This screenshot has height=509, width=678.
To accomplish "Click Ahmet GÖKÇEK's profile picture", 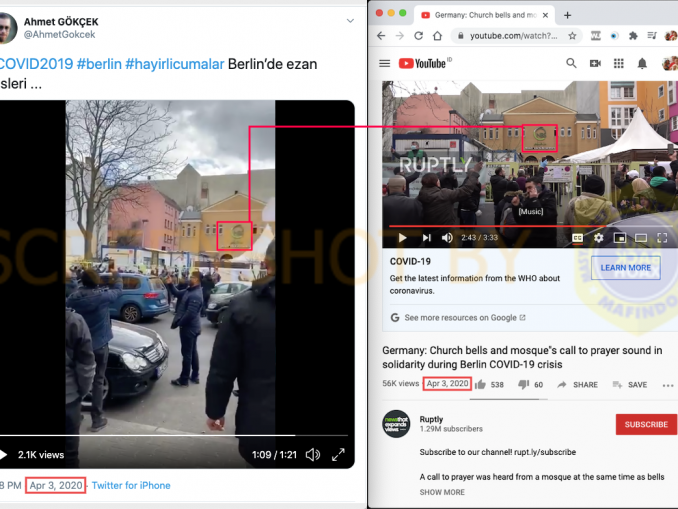I will [8, 28].
